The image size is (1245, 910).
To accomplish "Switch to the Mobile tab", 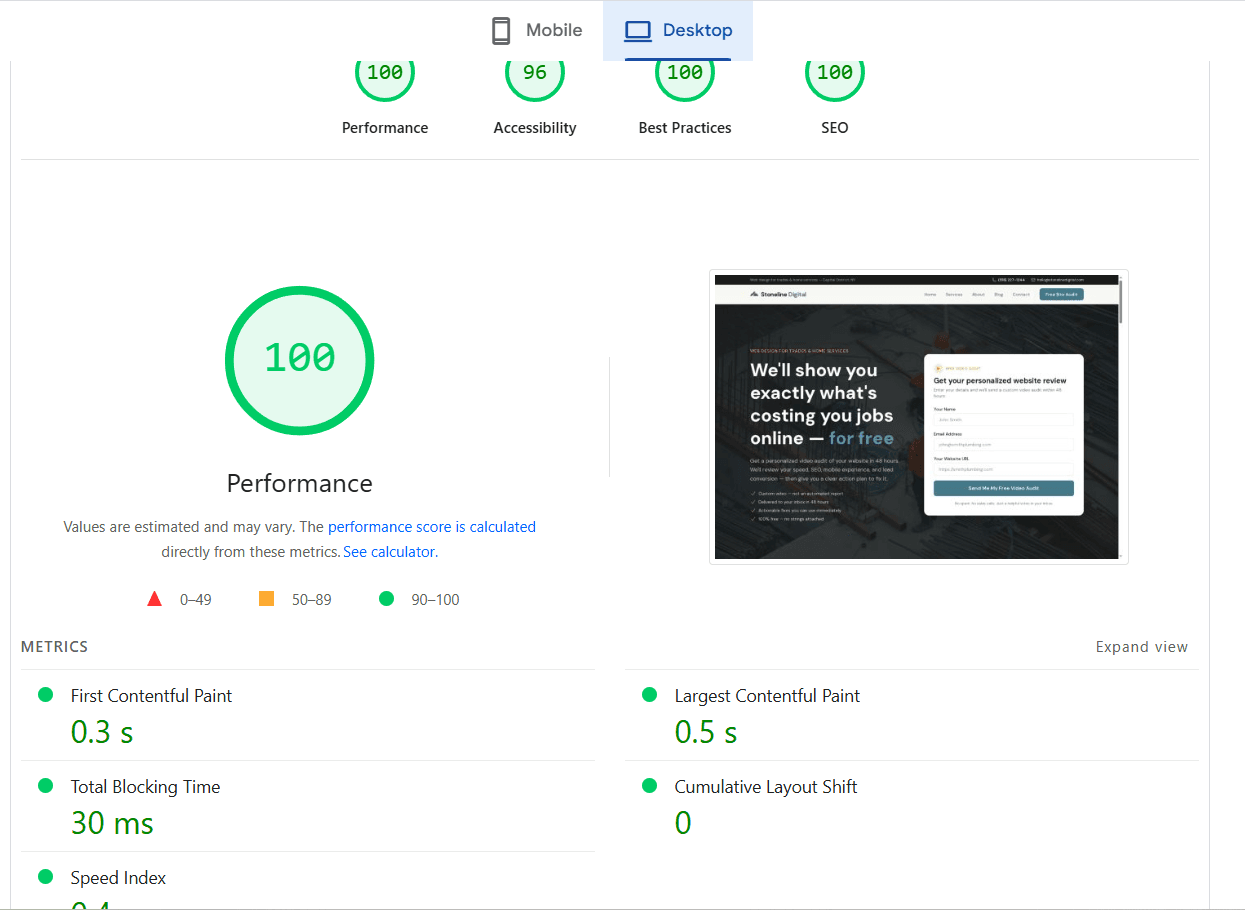I will (x=536, y=31).
